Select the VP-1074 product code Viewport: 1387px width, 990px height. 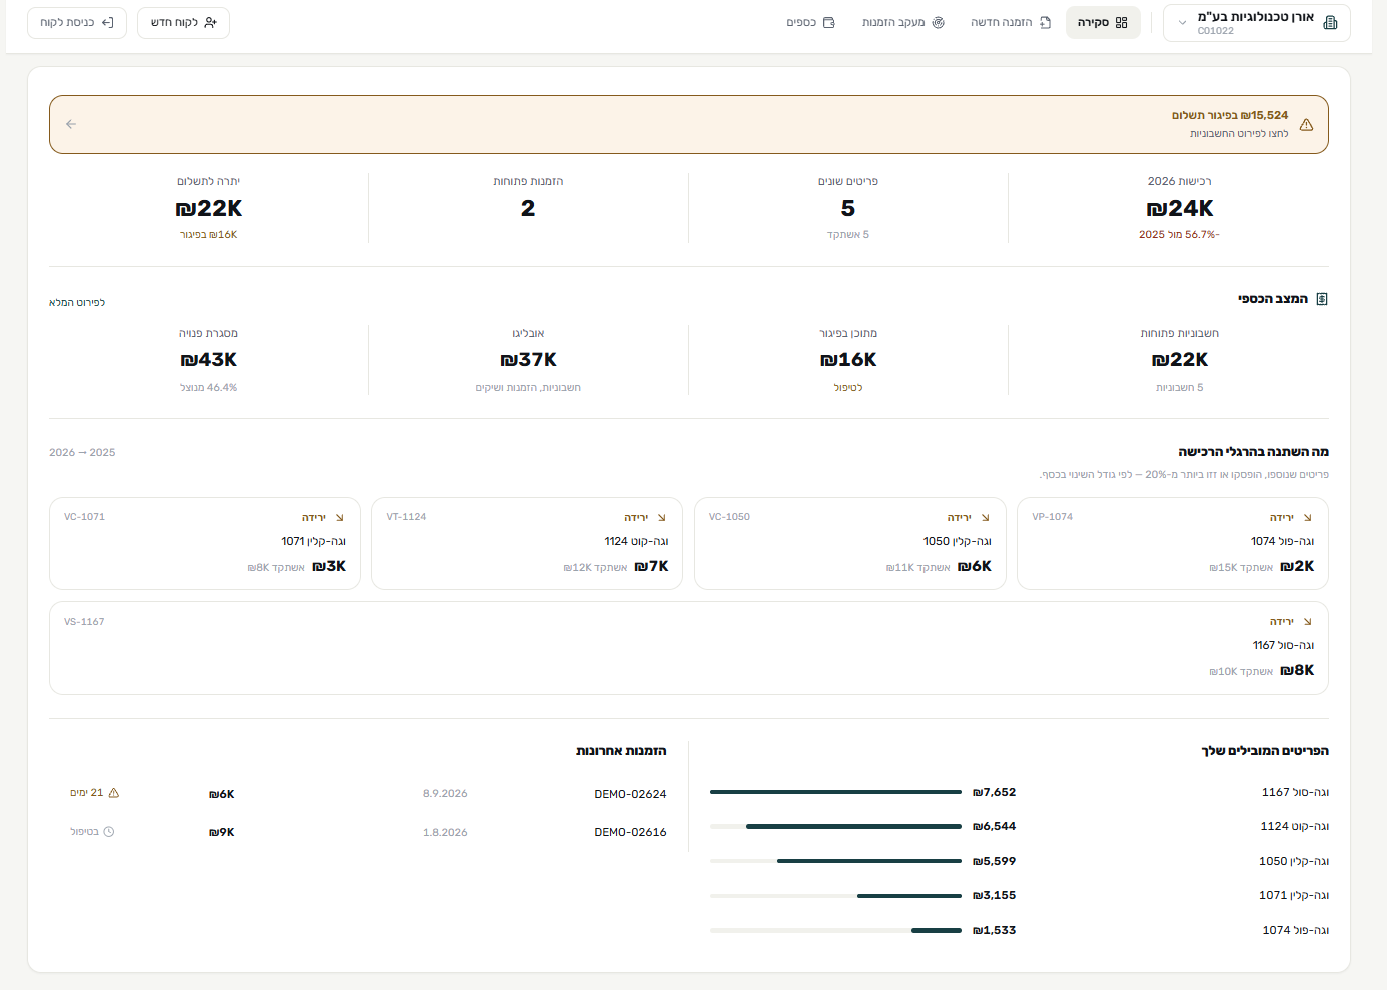pos(1052,517)
